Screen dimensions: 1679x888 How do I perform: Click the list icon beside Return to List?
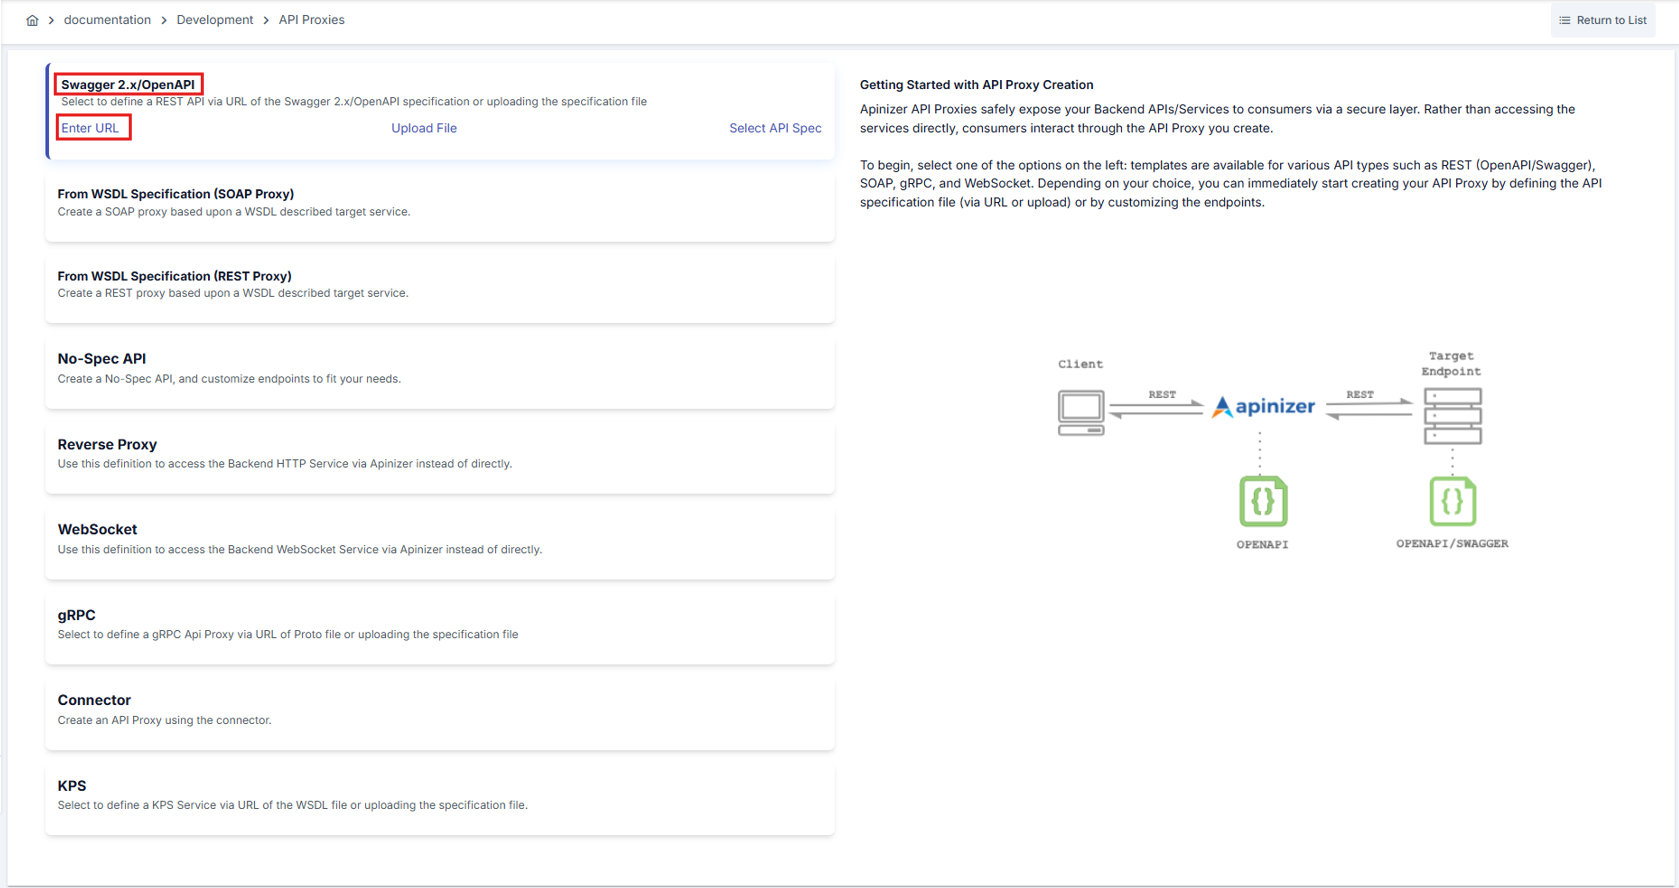(1565, 20)
